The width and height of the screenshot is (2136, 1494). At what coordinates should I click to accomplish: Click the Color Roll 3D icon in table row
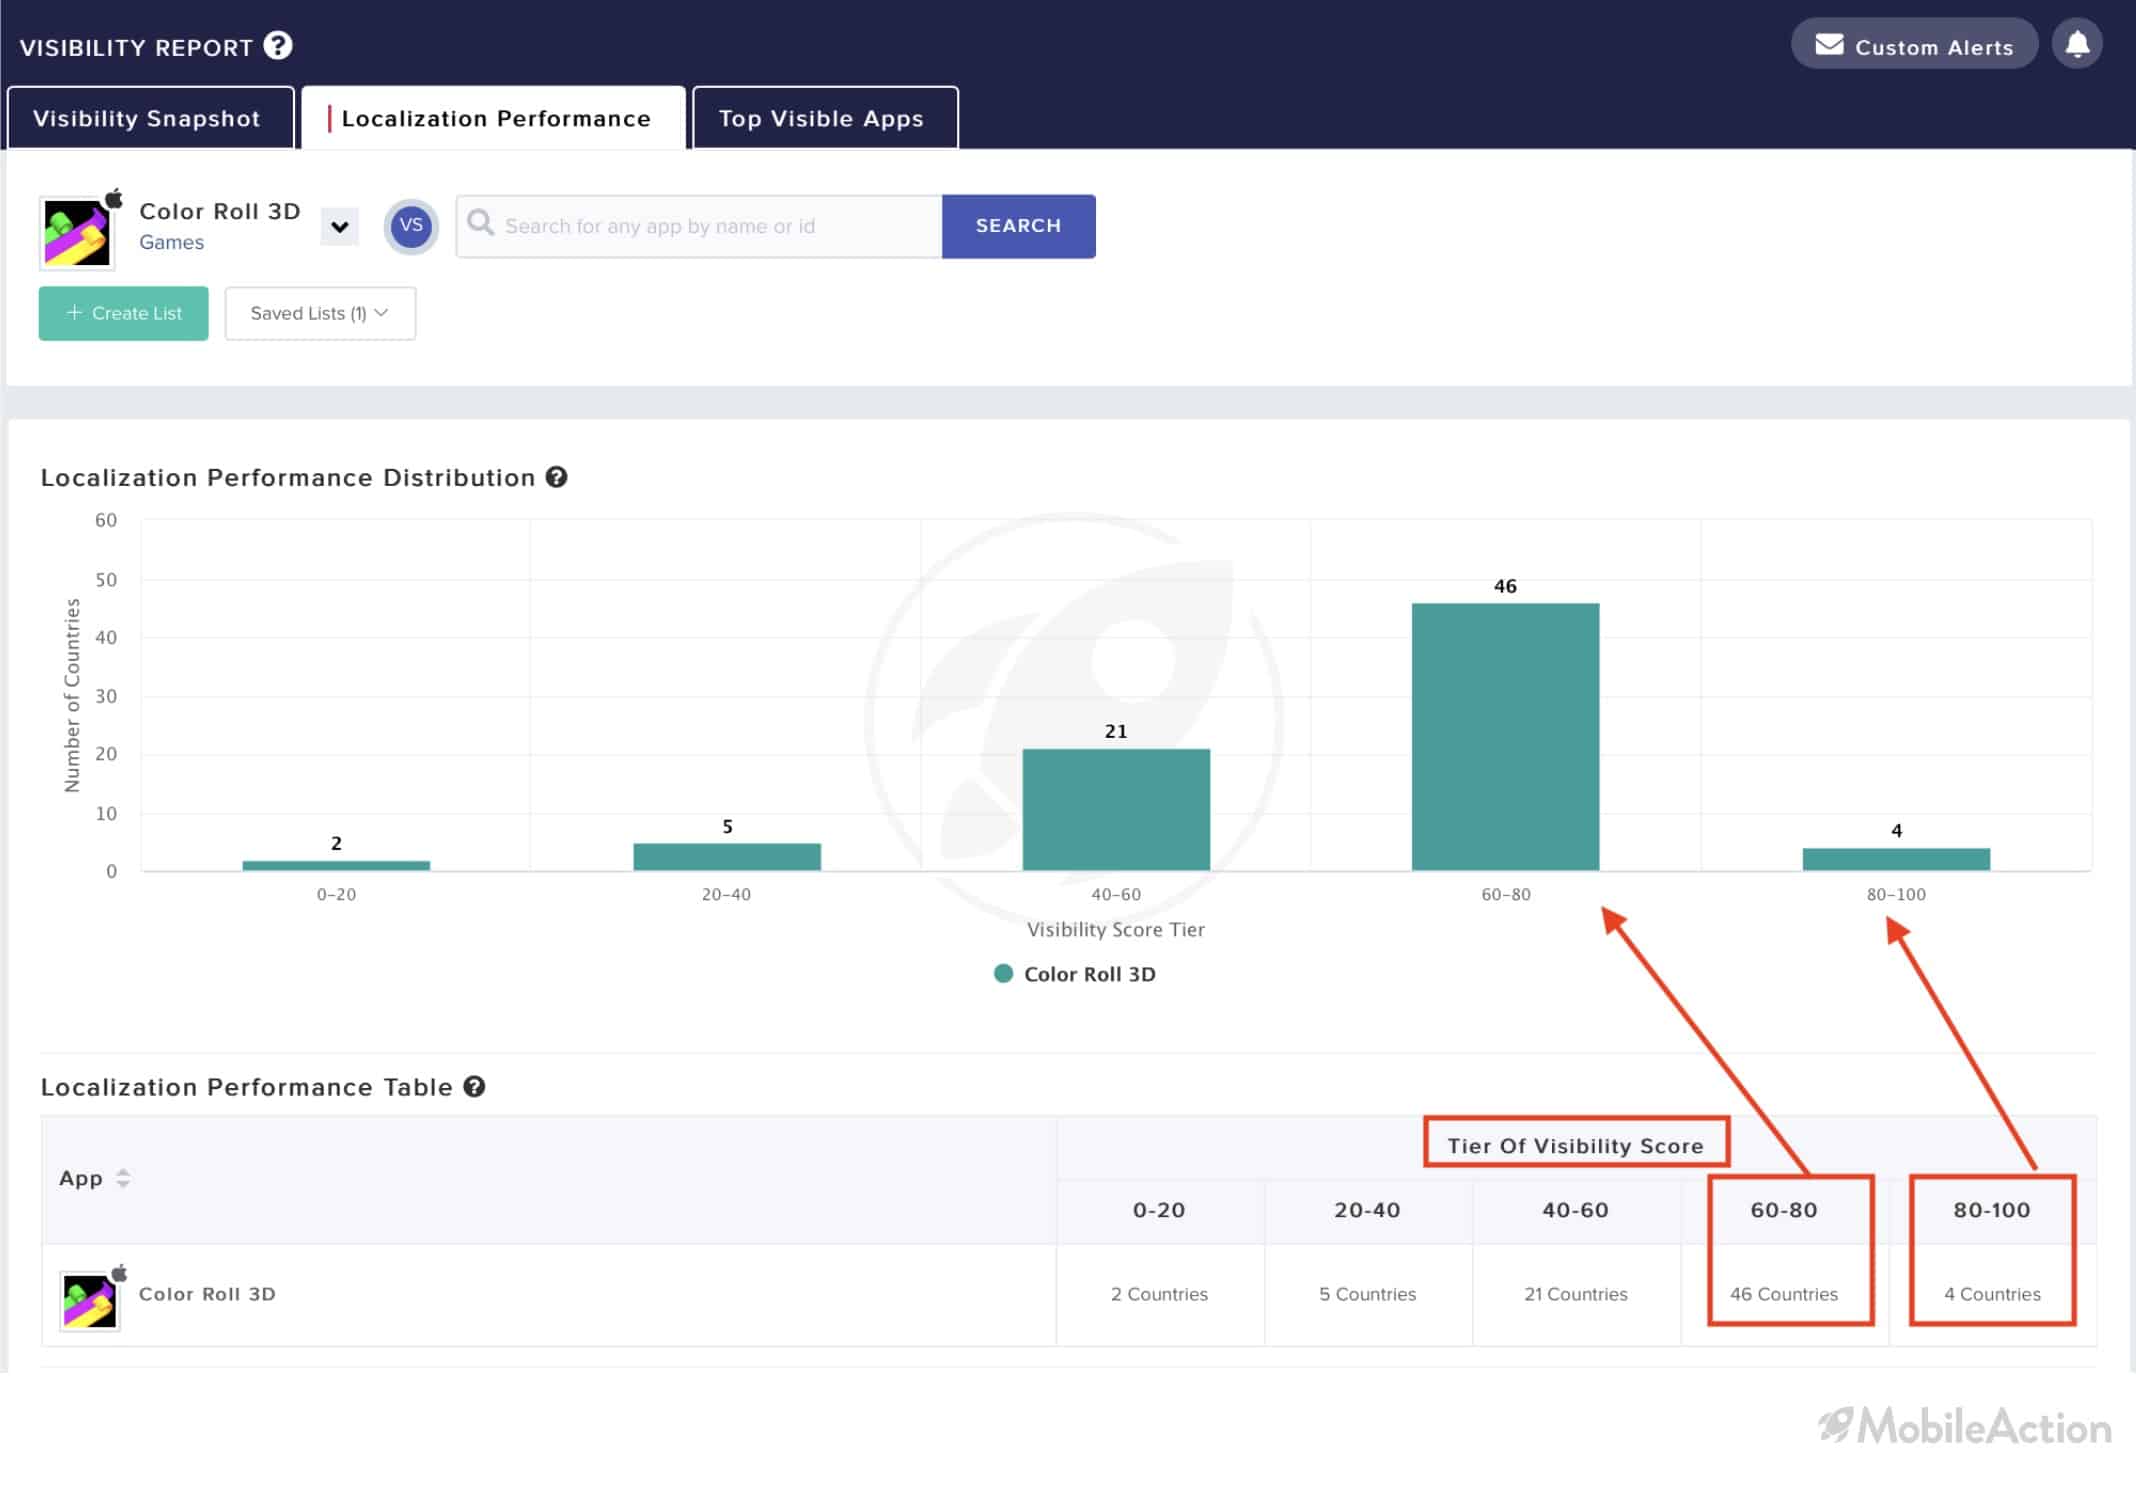(x=90, y=1300)
